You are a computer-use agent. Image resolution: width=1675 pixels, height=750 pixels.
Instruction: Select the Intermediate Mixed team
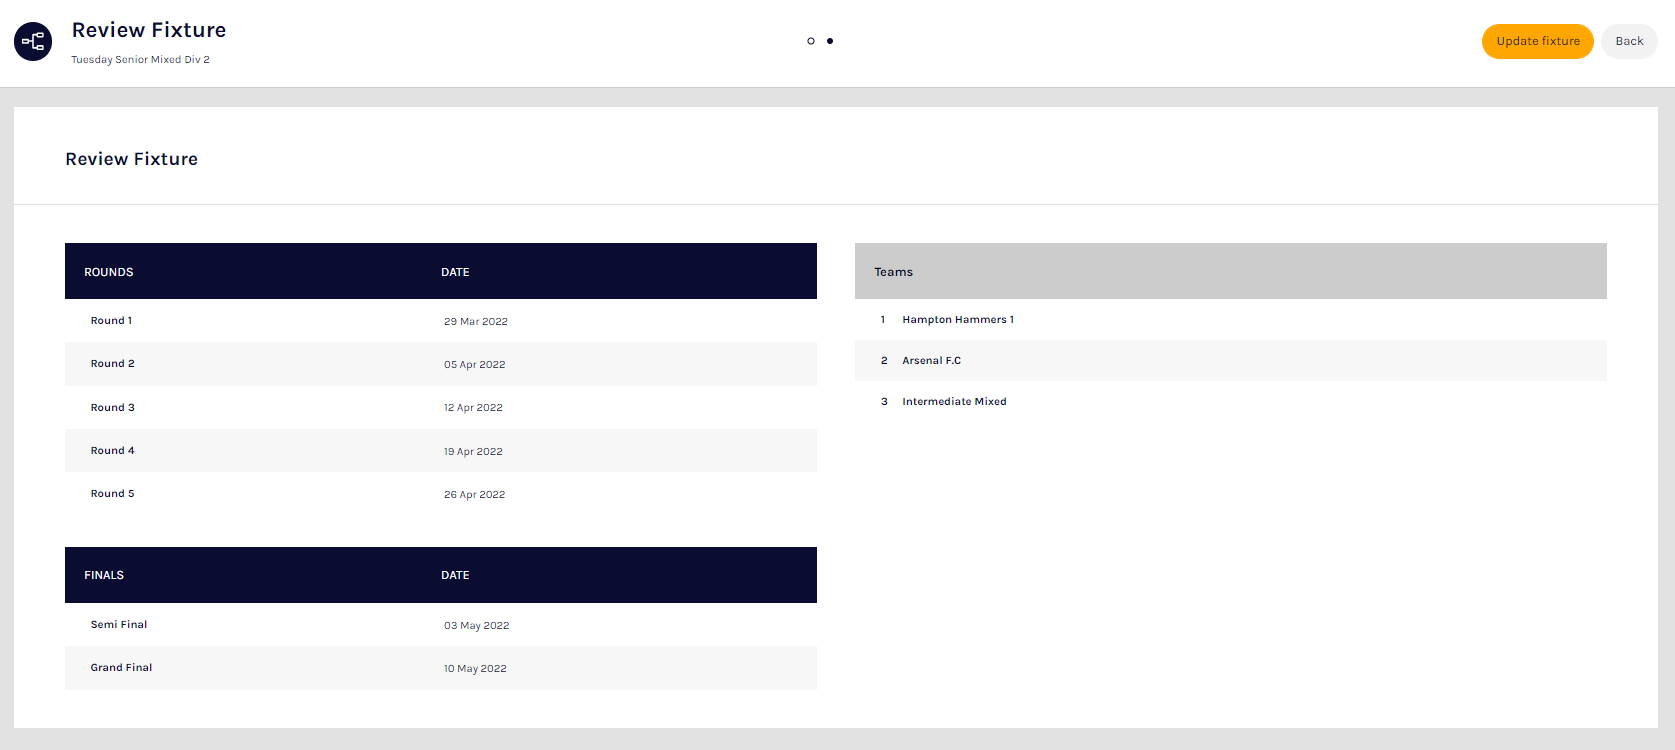(954, 402)
